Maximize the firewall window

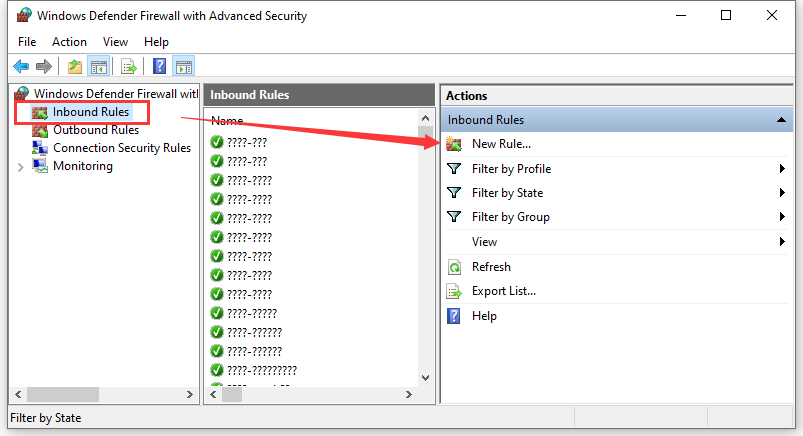pos(726,15)
